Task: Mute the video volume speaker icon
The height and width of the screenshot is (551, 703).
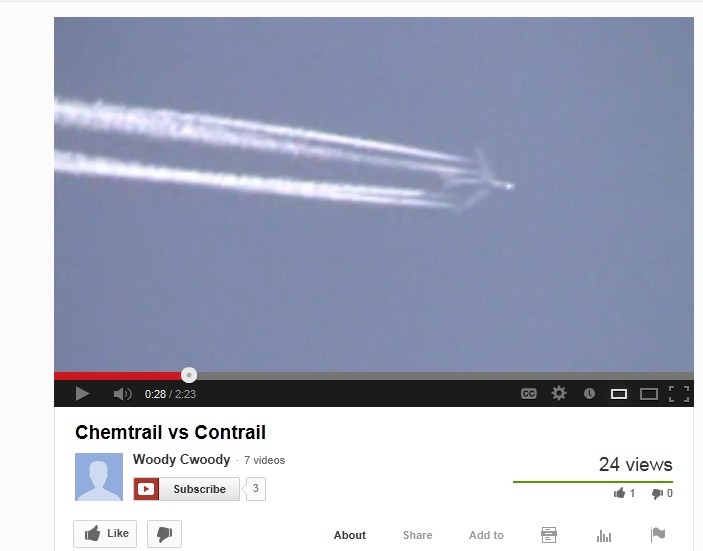Action: click(x=122, y=394)
